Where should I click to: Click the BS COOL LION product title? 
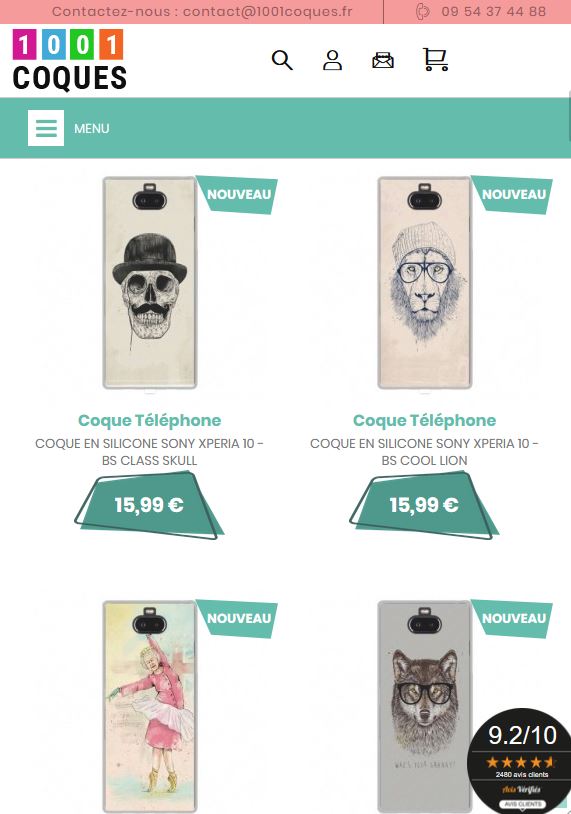(425, 452)
